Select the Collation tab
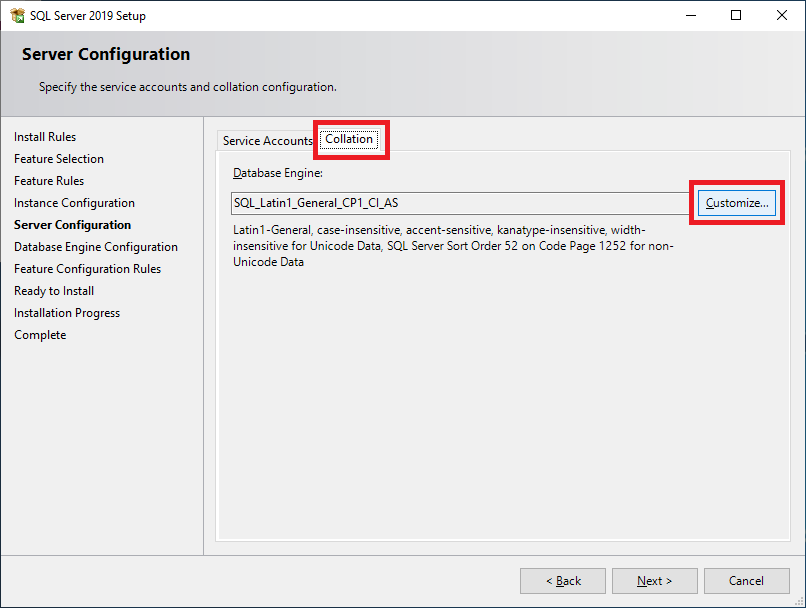806x608 pixels. pyautogui.click(x=349, y=139)
